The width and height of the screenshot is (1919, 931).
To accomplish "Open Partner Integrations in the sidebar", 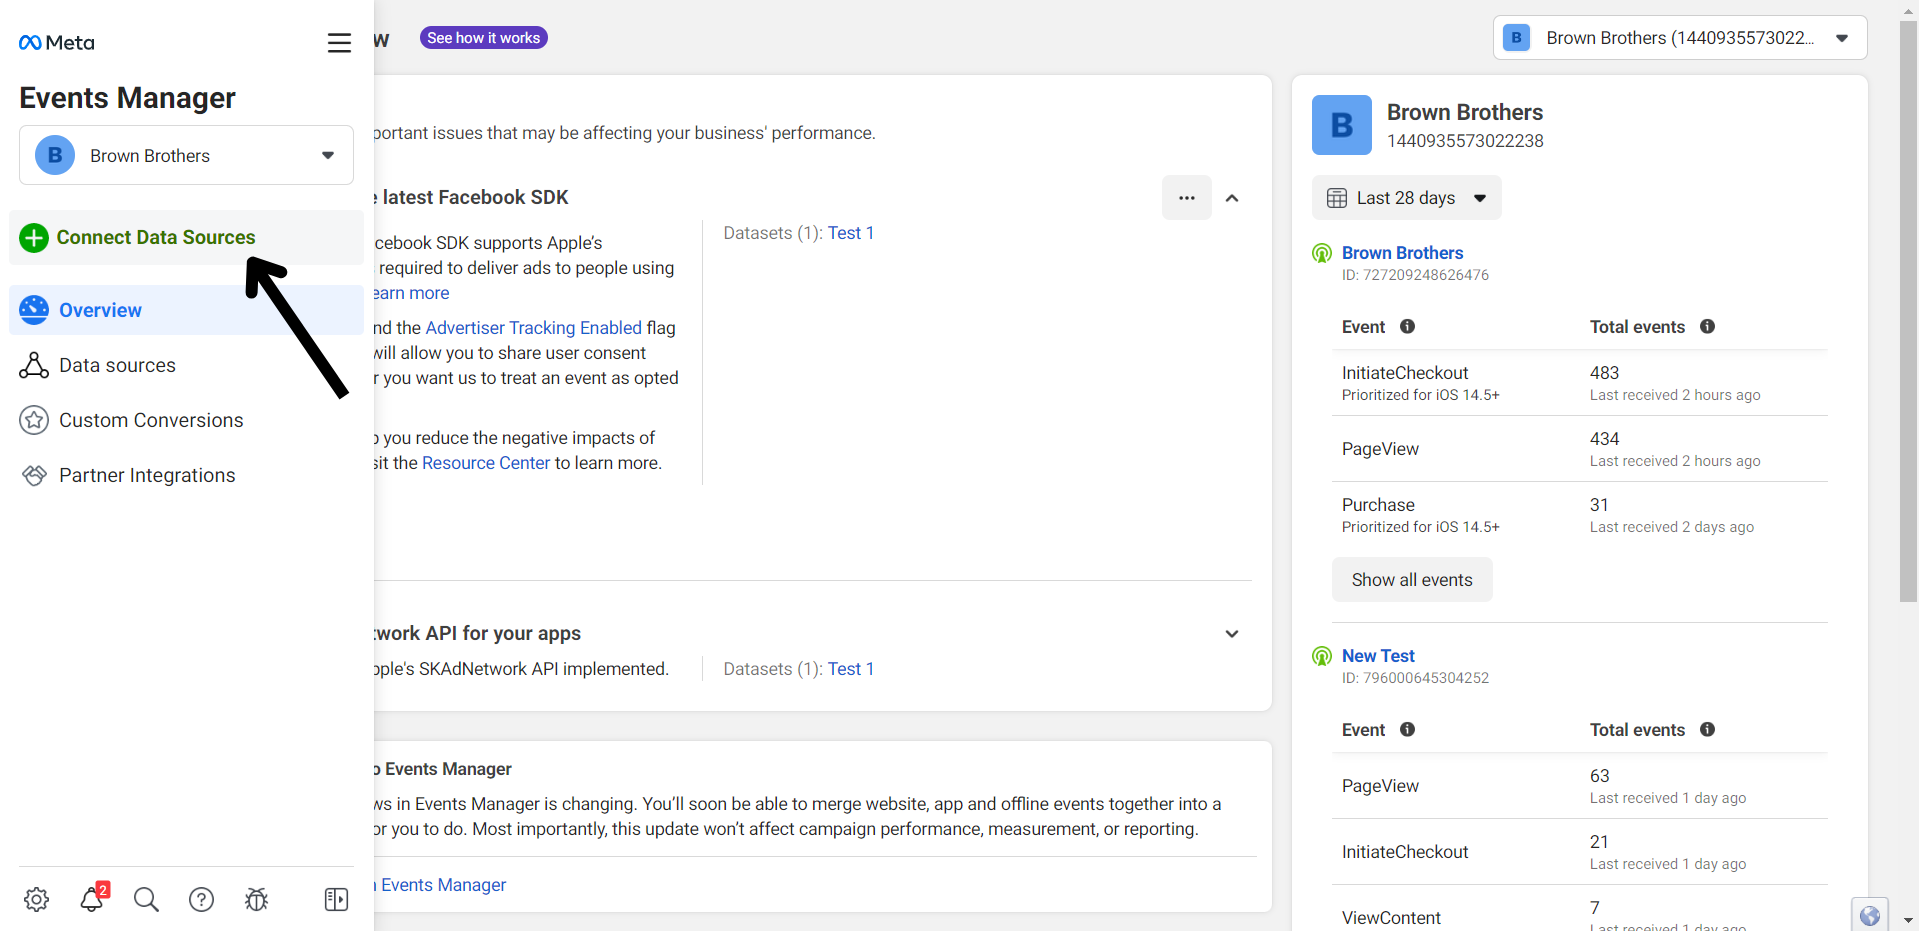I will tap(186, 475).
